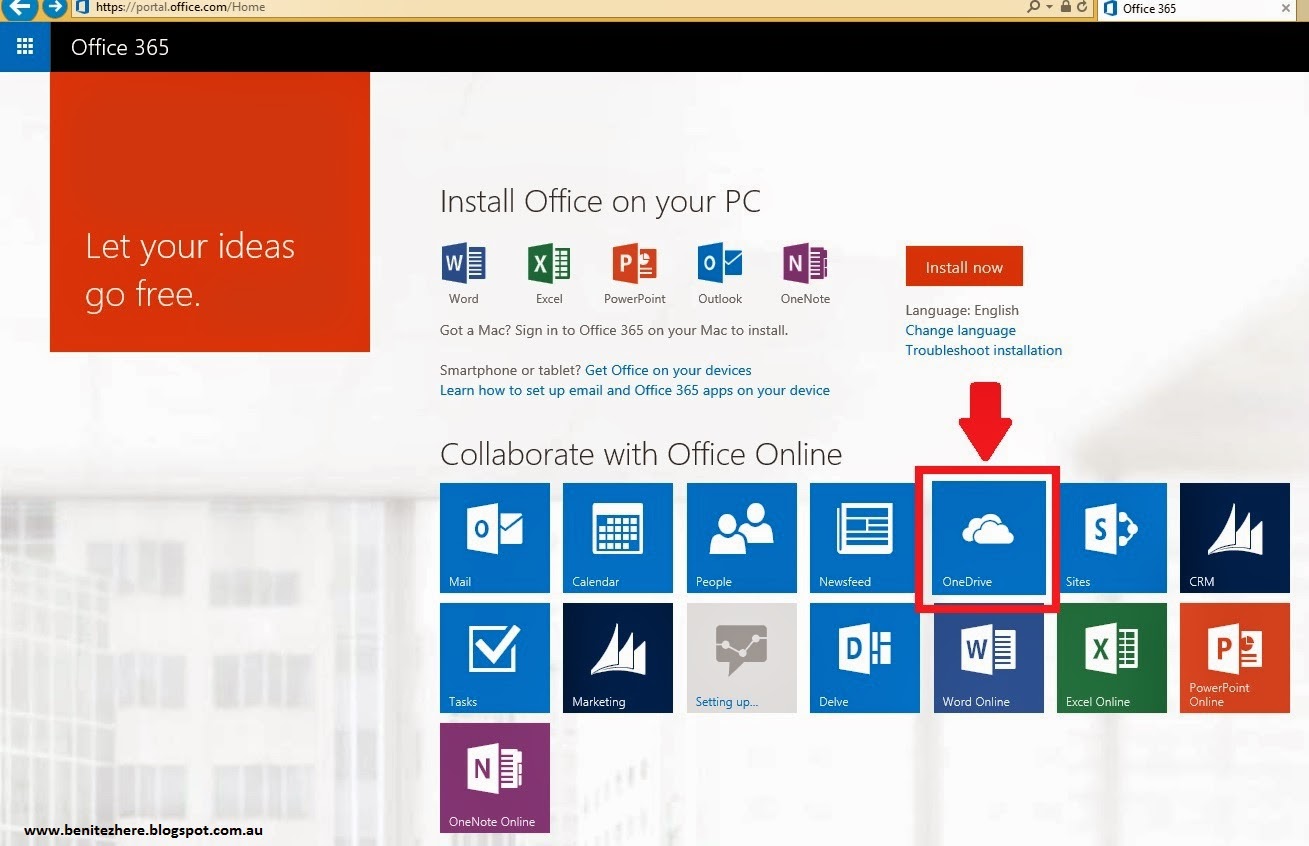Viewport: 1309px width, 846px height.
Task: Click the OneNote install icon
Action: pyautogui.click(x=805, y=264)
